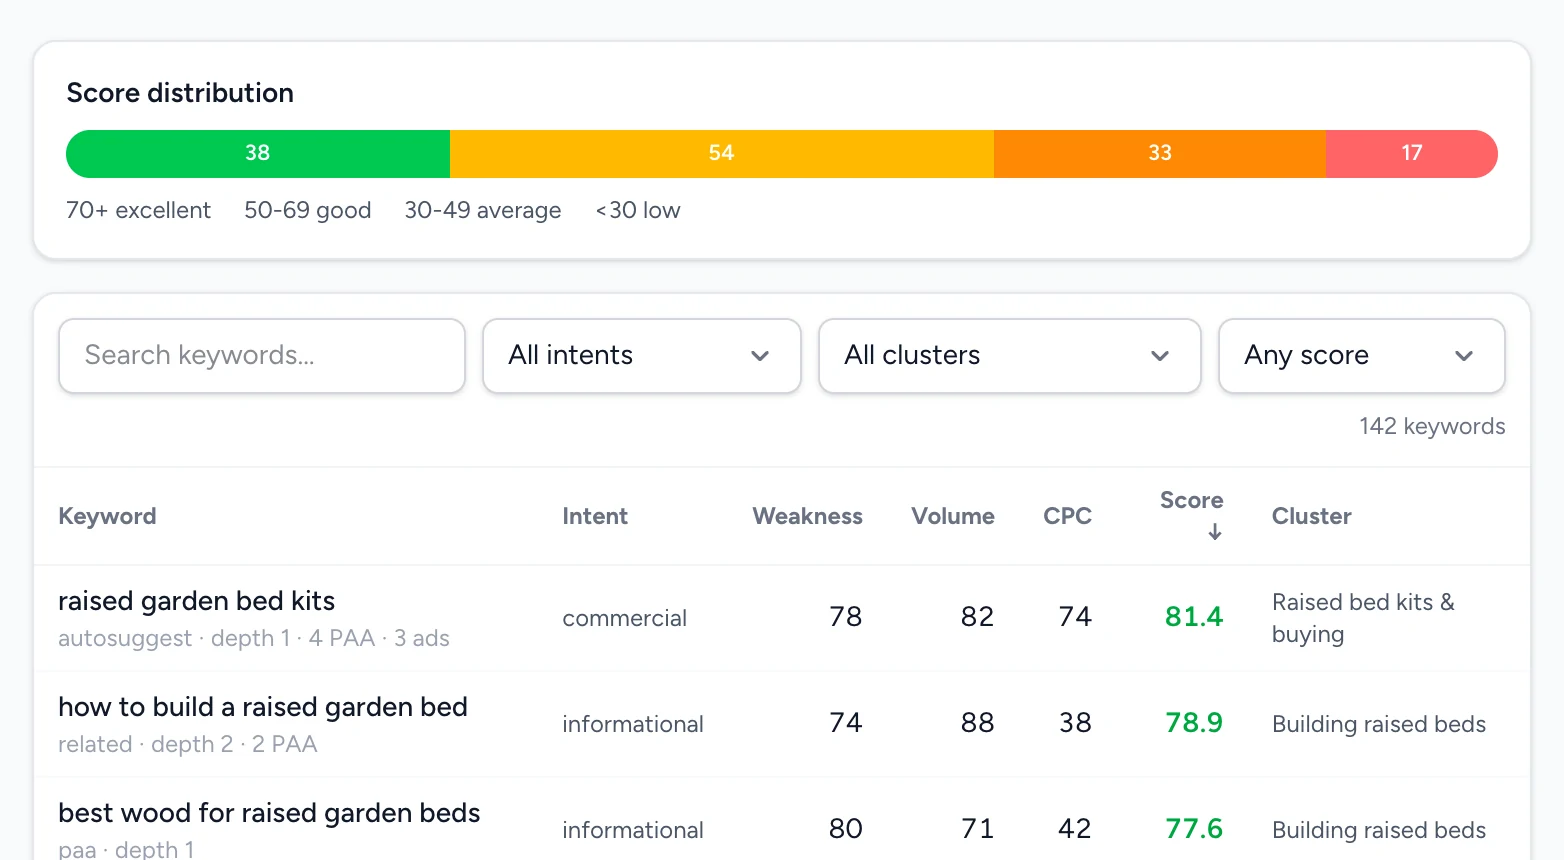The image size is (1564, 860).
Task: Click score value 77.6
Action: click(x=1194, y=829)
